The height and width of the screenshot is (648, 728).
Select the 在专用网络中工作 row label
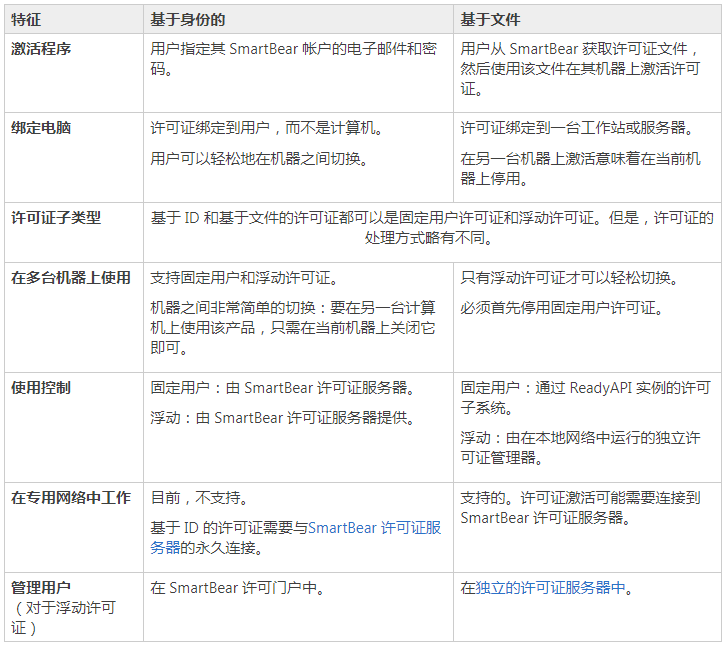coord(71,498)
